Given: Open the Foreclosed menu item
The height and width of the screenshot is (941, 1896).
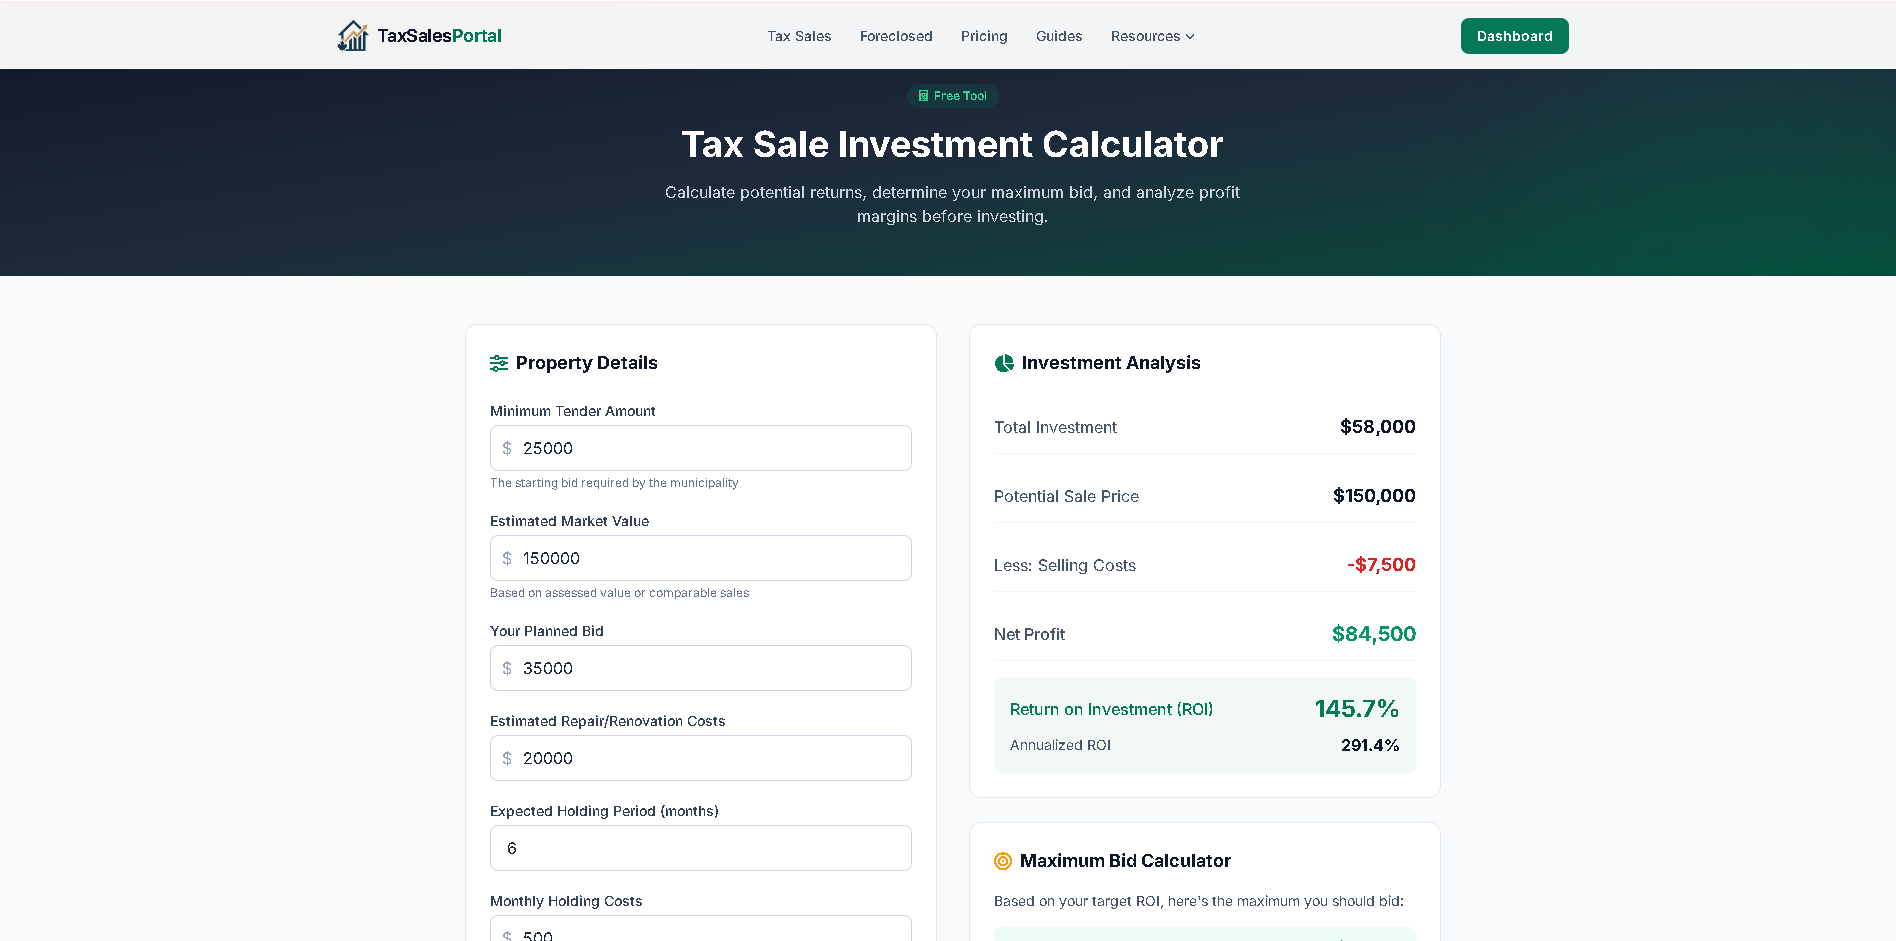Looking at the screenshot, I should 896,36.
